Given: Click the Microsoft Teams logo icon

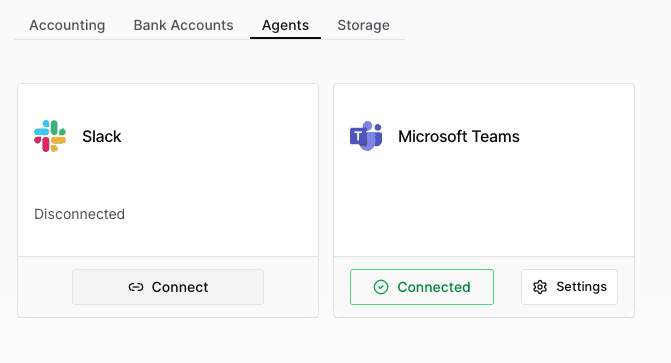Looking at the screenshot, I should [x=366, y=136].
